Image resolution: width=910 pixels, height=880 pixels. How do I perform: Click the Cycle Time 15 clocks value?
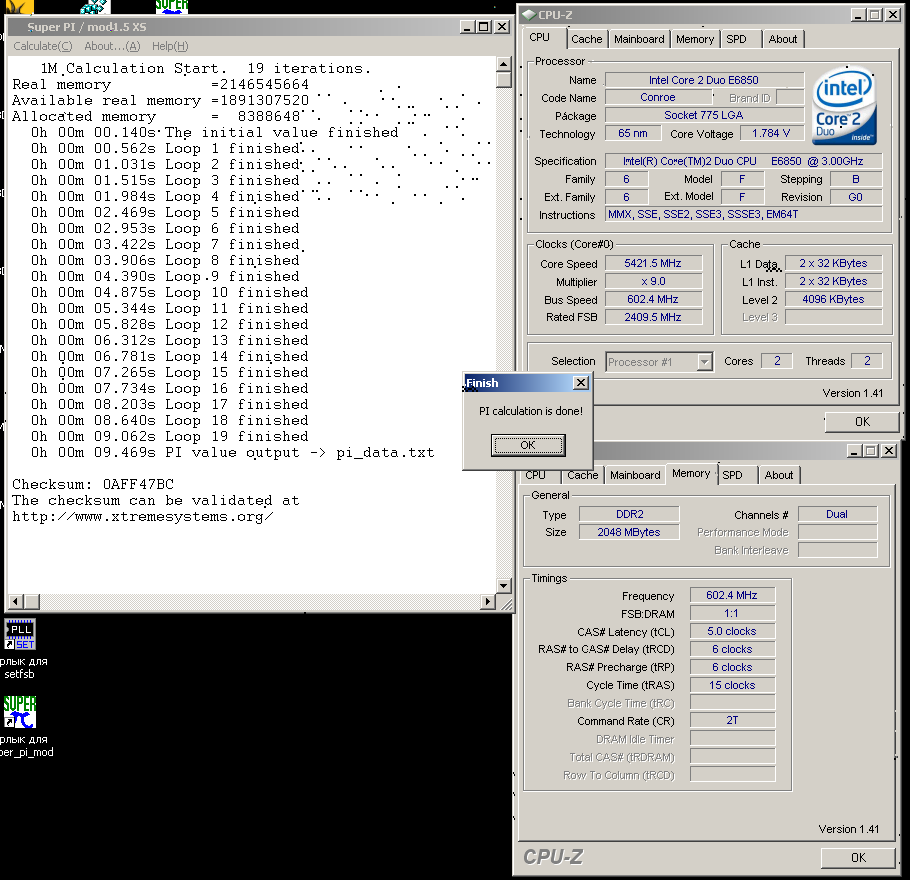tap(732, 686)
